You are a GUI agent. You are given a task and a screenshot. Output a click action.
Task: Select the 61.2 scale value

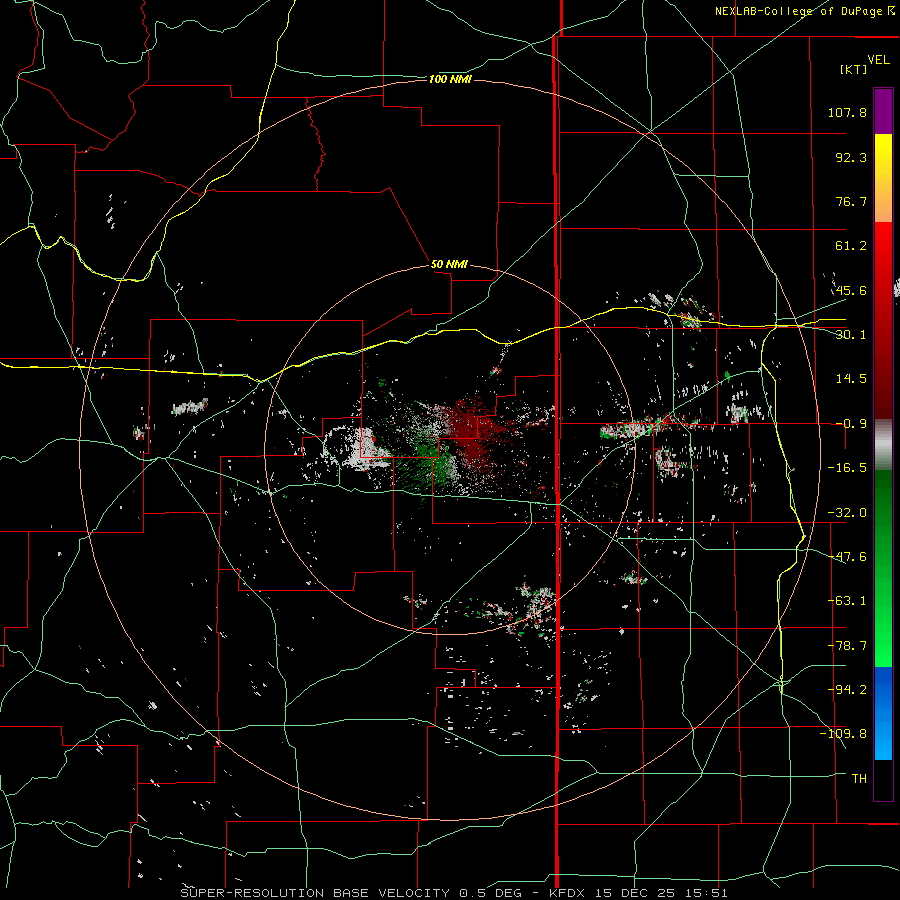(x=851, y=246)
